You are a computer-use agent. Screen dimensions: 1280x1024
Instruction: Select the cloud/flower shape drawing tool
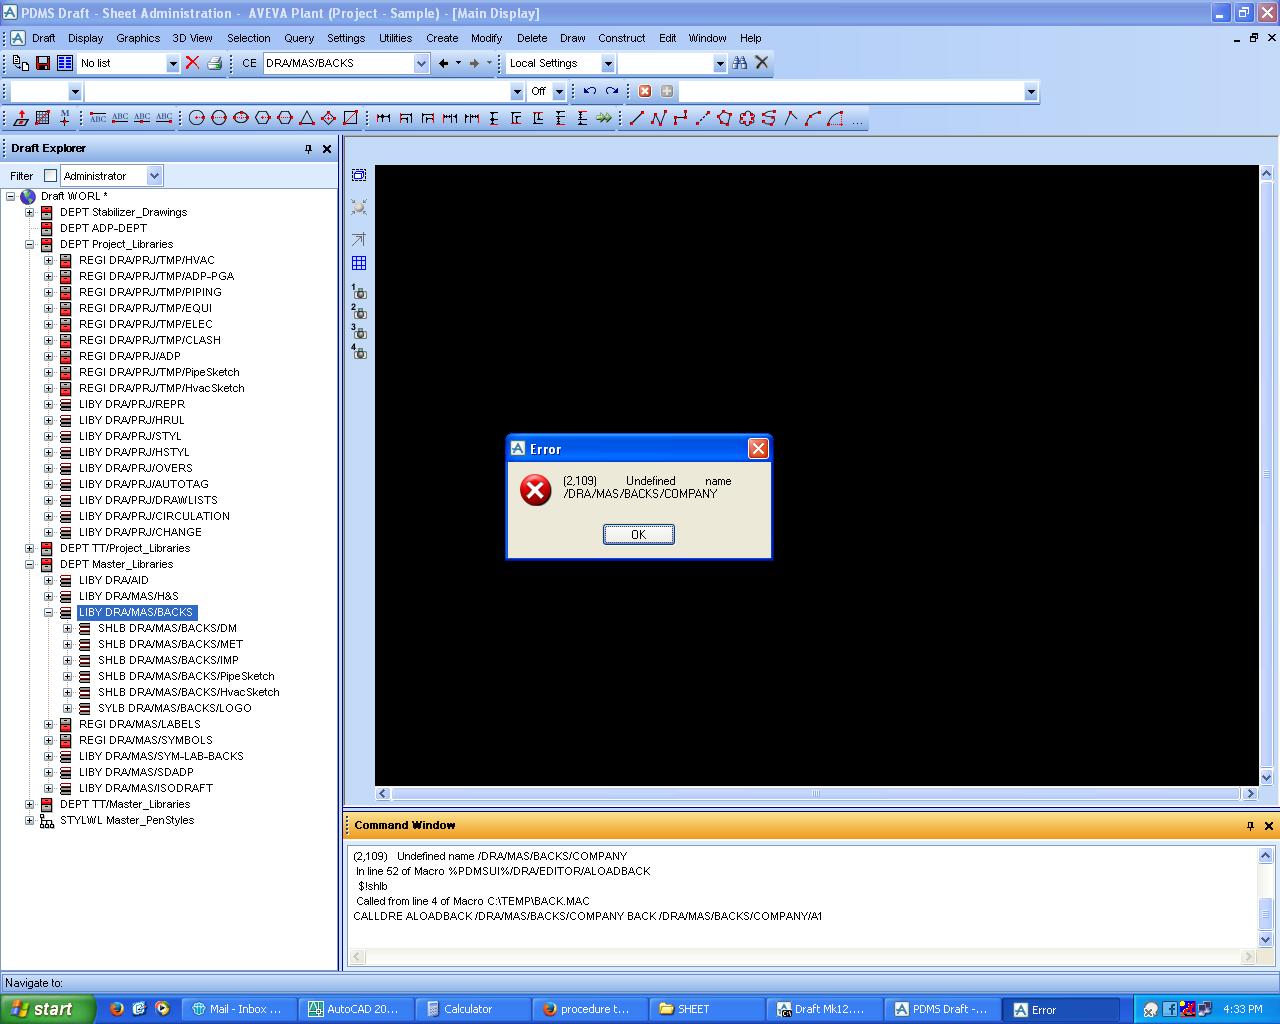pyautogui.click(x=746, y=118)
